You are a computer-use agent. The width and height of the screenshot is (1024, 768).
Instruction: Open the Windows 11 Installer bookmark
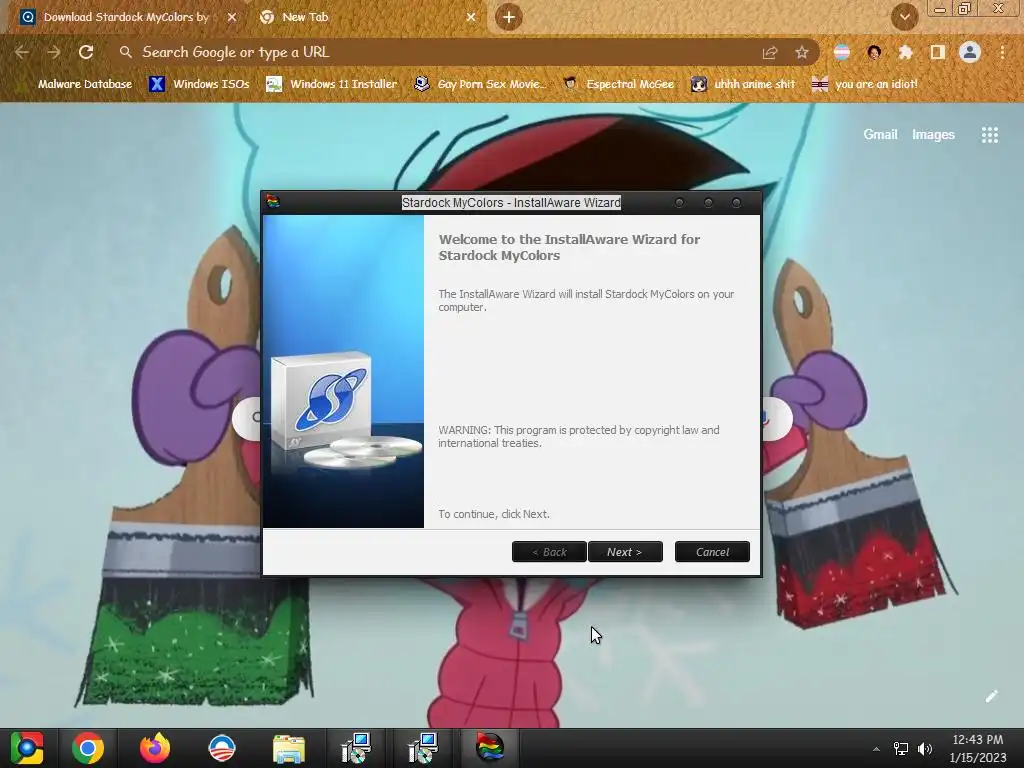coord(332,84)
